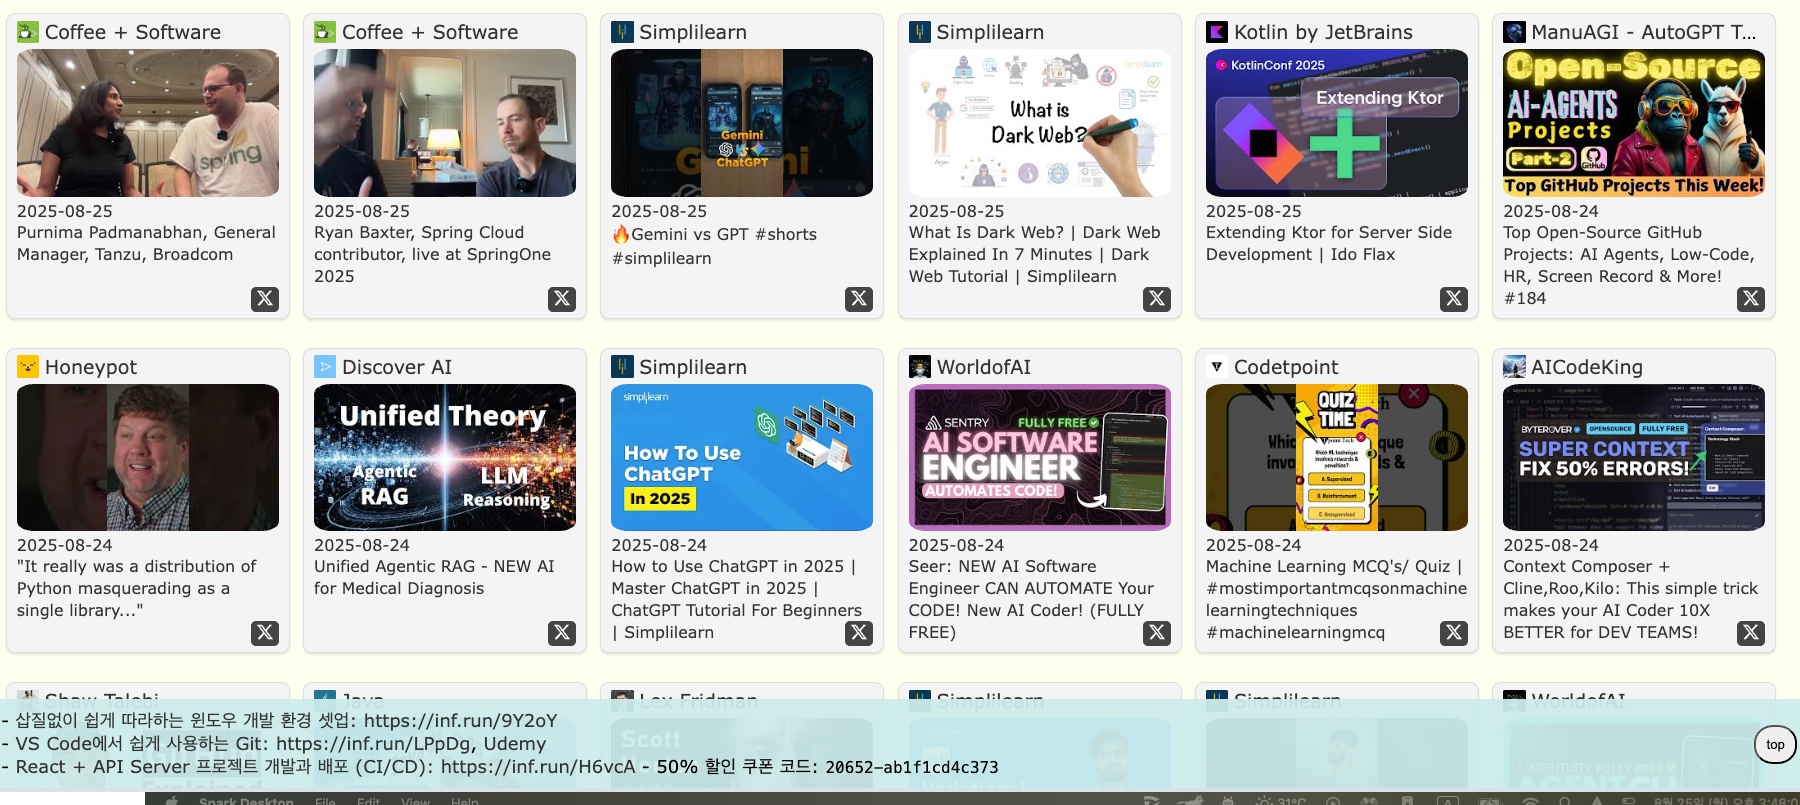Open the How To Use ChatGPT In 2025 thumbnail
Image resolution: width=1800 pixels, height=805 pixels.
click(742, 457)
